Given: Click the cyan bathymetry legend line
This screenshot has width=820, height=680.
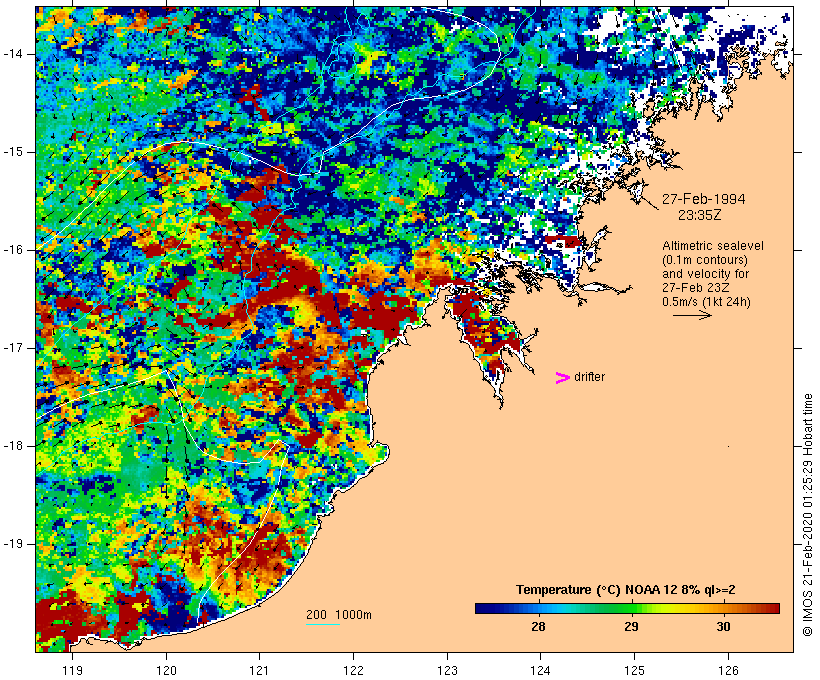Looking at the screenshot, I should coord(323,624).
